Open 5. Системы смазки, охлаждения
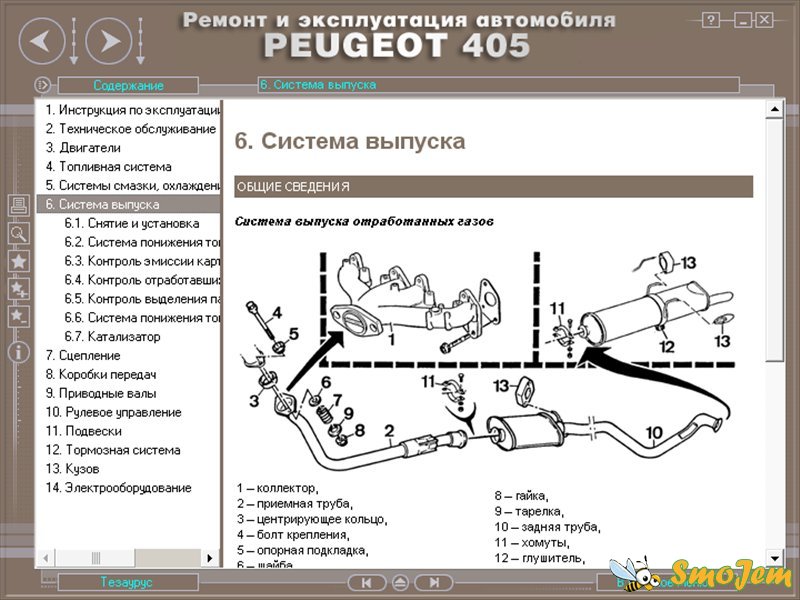Screen dimensions: 800x600 tap(133, 185)
